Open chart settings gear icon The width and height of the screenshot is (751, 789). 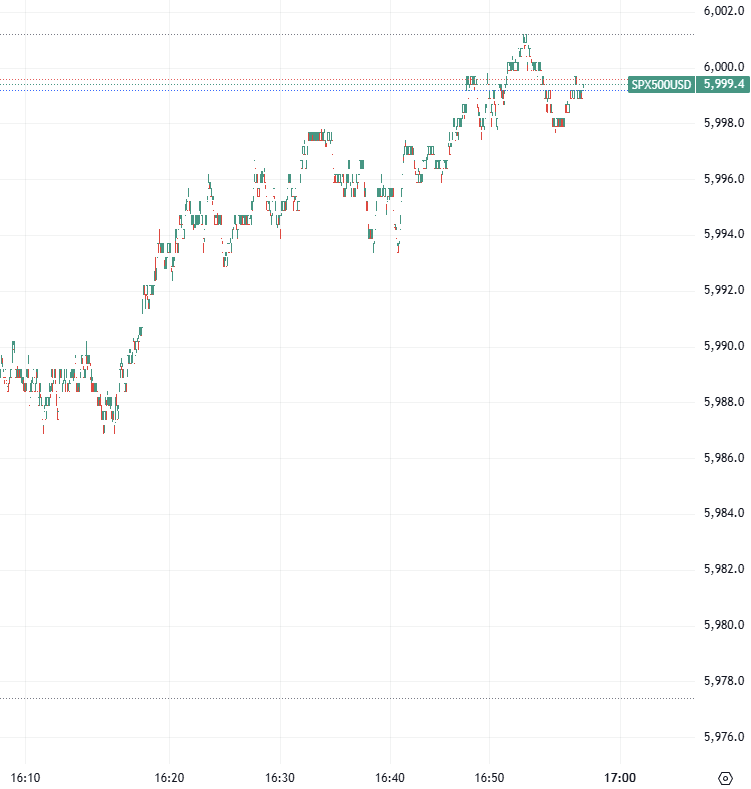pyautogui.click(x=725, y=778)
